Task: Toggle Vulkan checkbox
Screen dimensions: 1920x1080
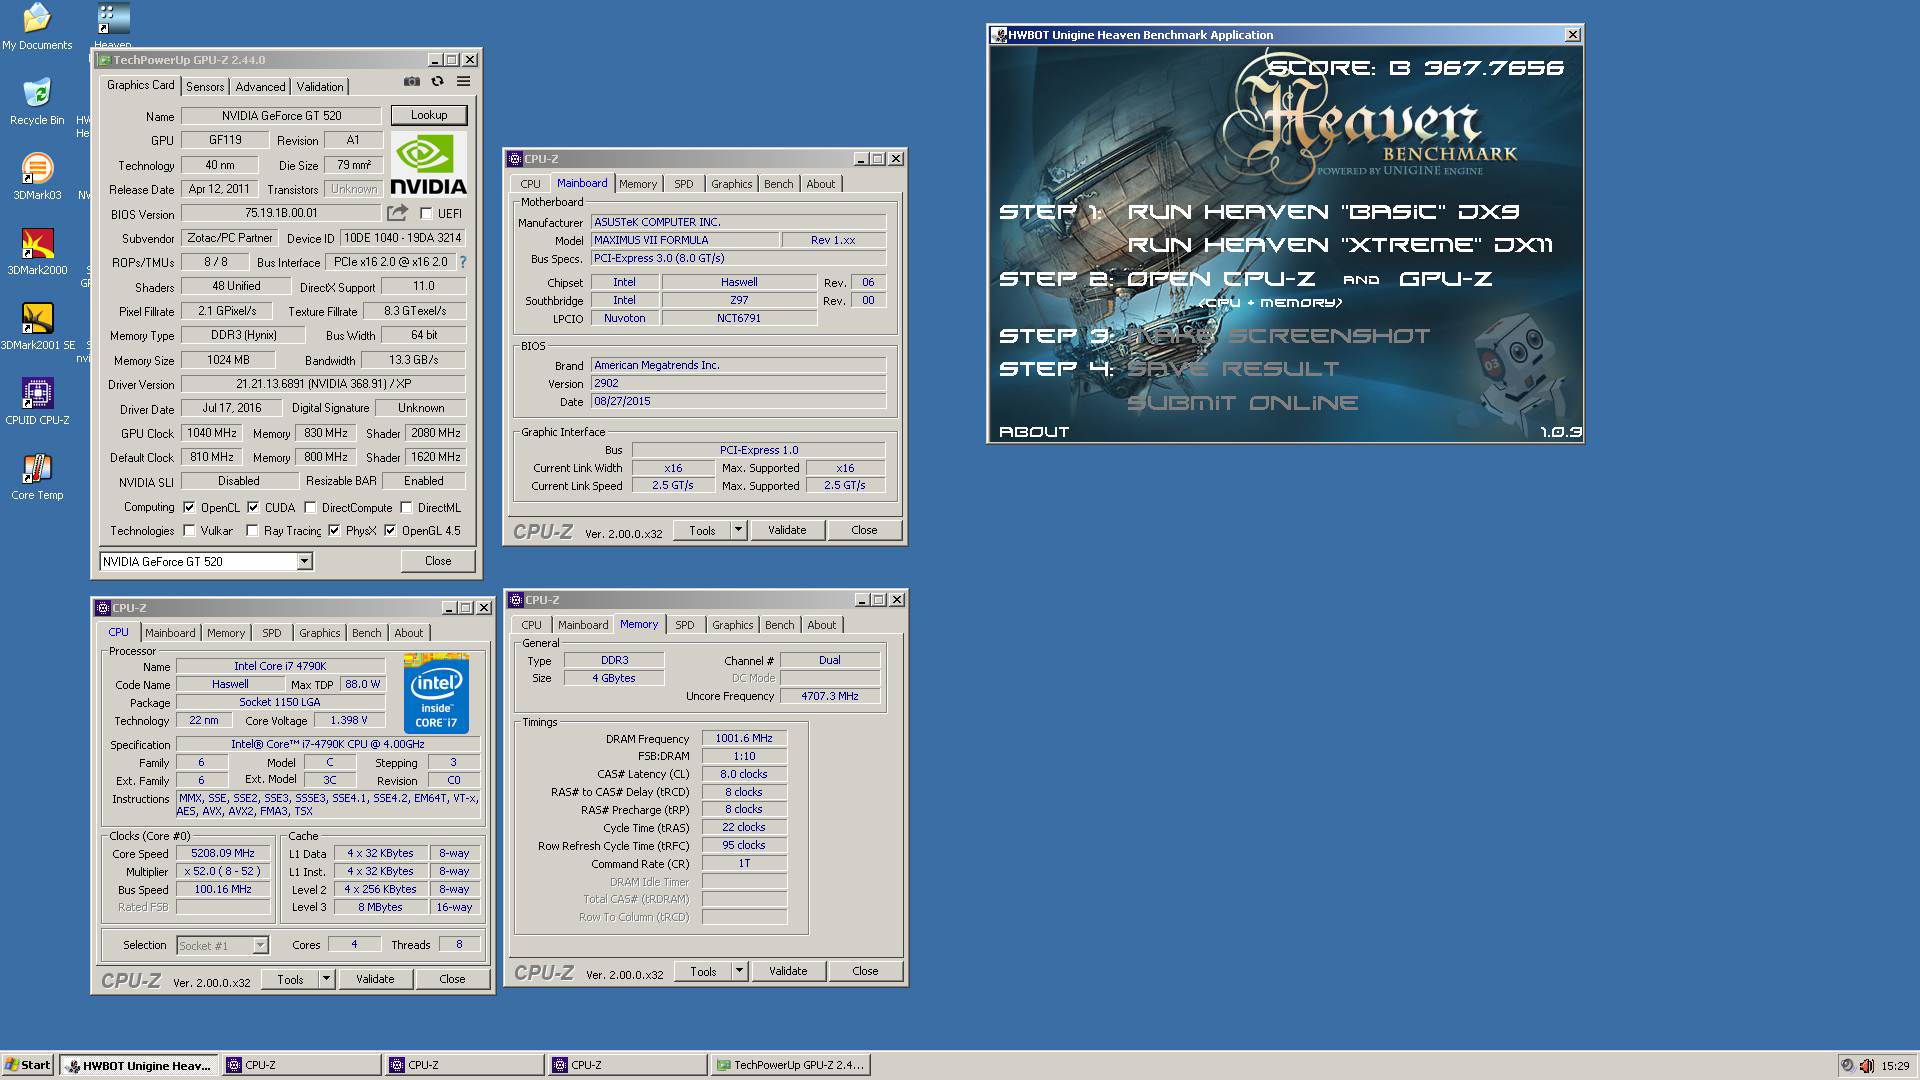Action: point(189,531)
